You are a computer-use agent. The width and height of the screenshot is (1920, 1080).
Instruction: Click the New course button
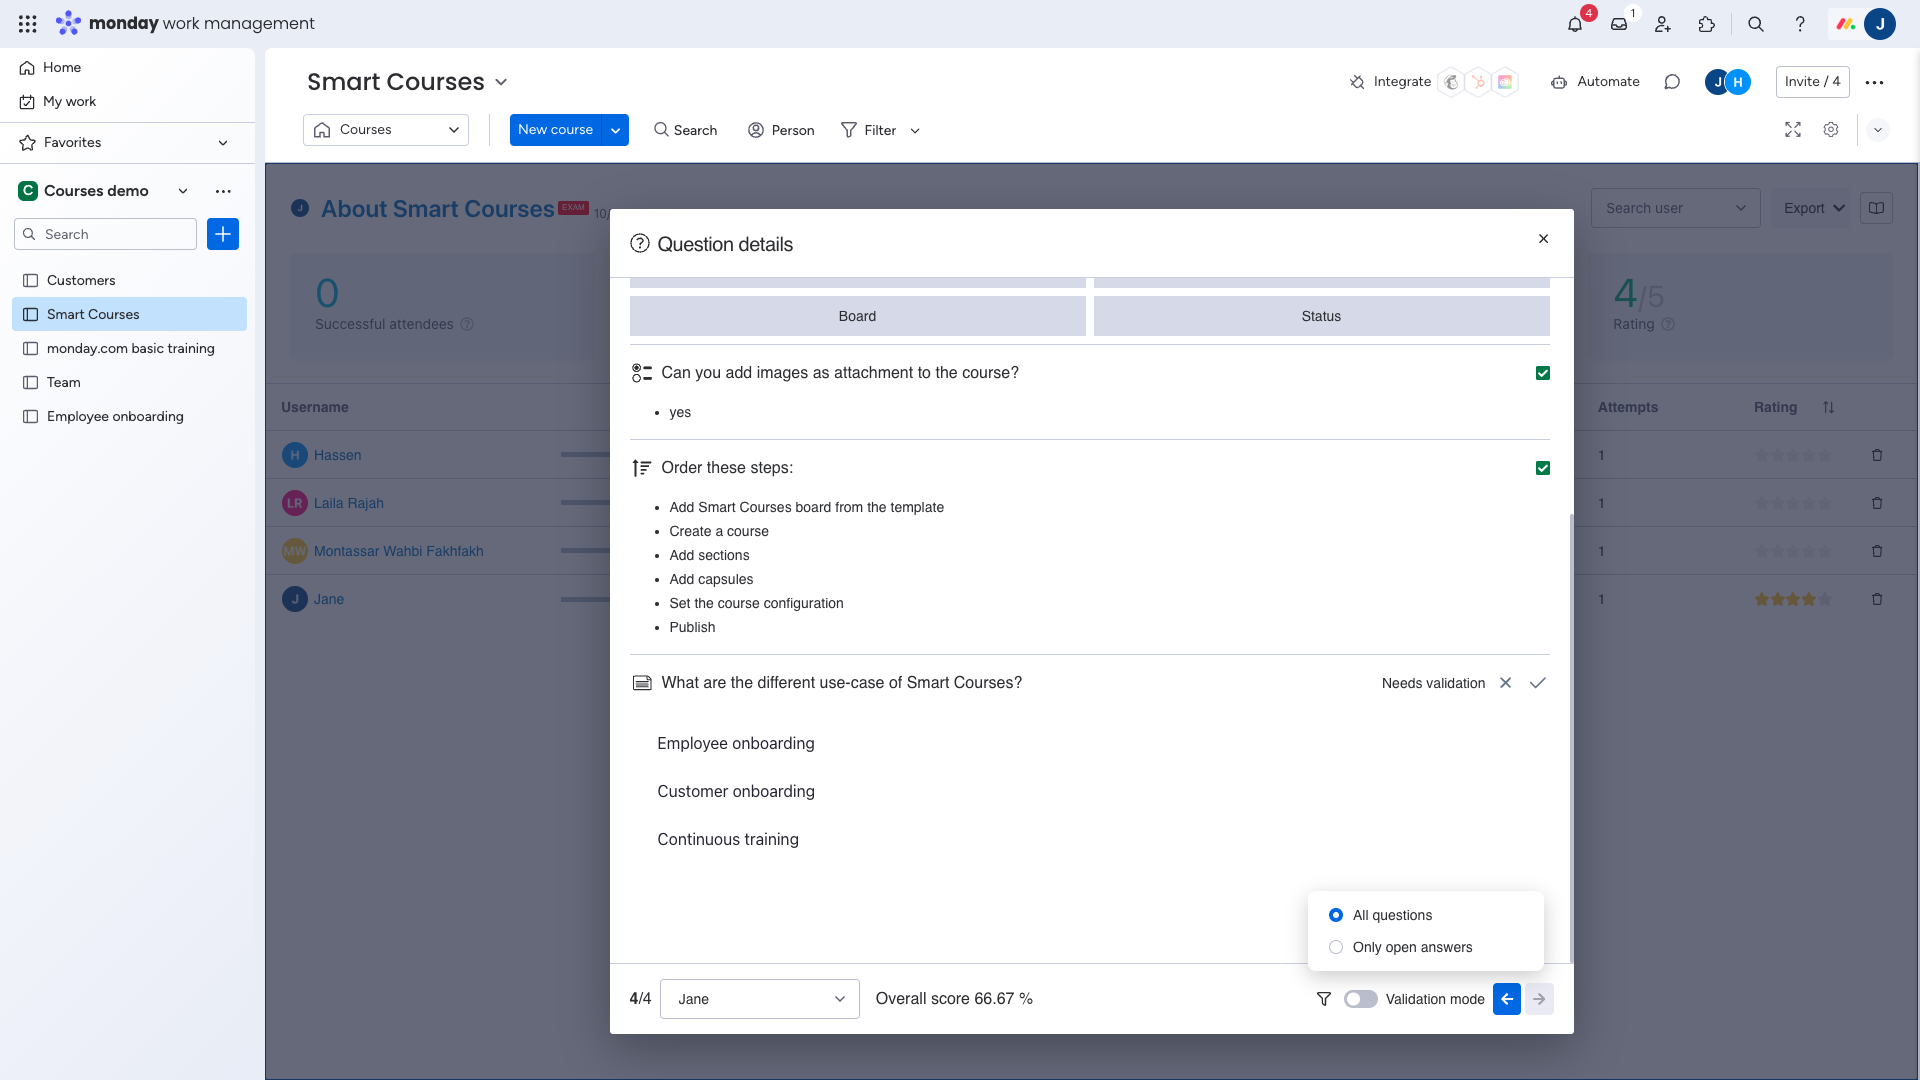(x=556, y=130)
